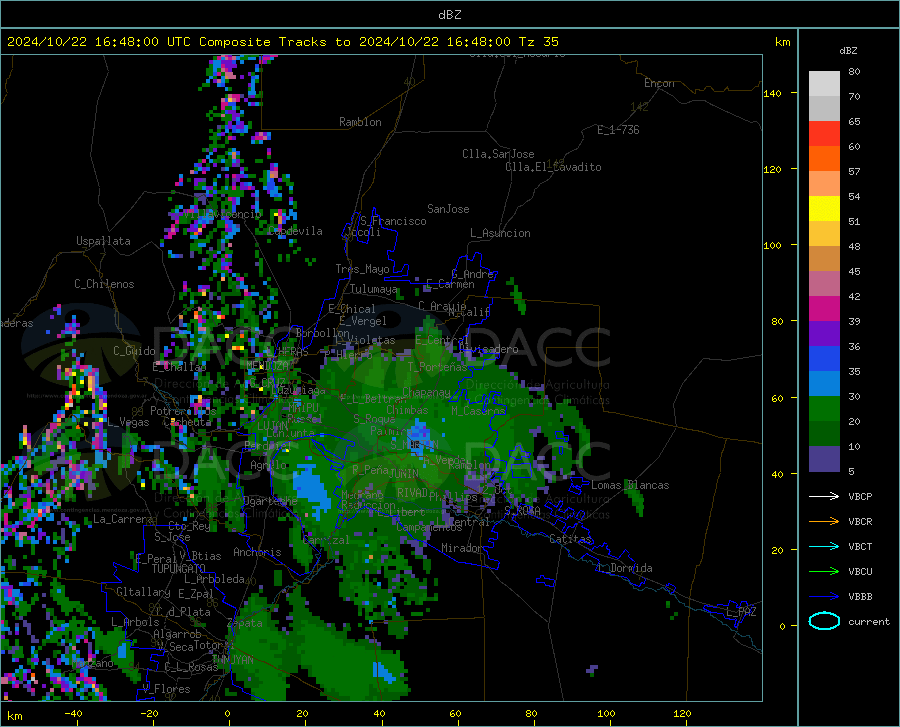Click the Clla.El_Cavadito place label
The height and width of the screenshot is (727, 900).
553,167
